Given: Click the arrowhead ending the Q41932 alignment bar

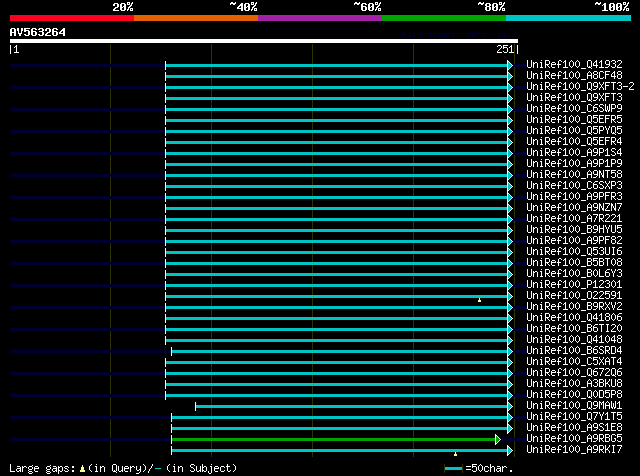Looking at the screenshot, I should tap(510, 65).
